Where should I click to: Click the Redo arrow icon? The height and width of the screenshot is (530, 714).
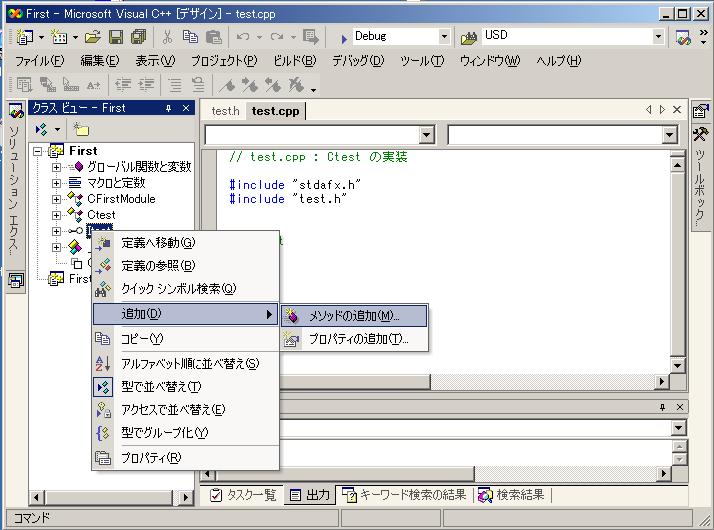click(x=277, y=37)
